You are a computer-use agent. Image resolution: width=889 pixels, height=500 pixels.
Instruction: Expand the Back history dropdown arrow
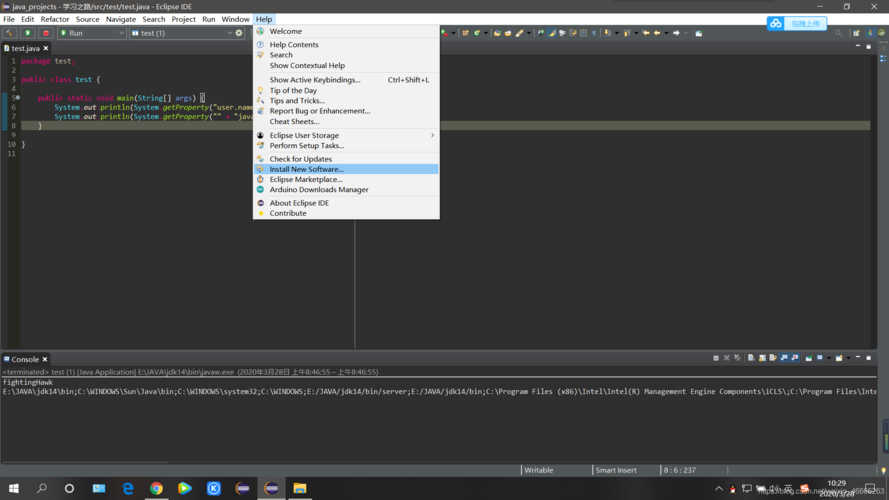666,33
